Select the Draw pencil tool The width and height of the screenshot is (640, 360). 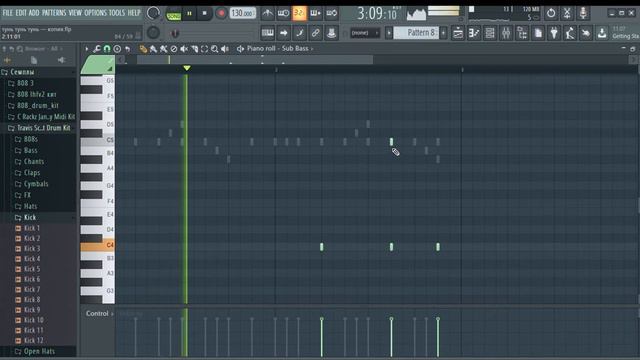pos(143,49)
